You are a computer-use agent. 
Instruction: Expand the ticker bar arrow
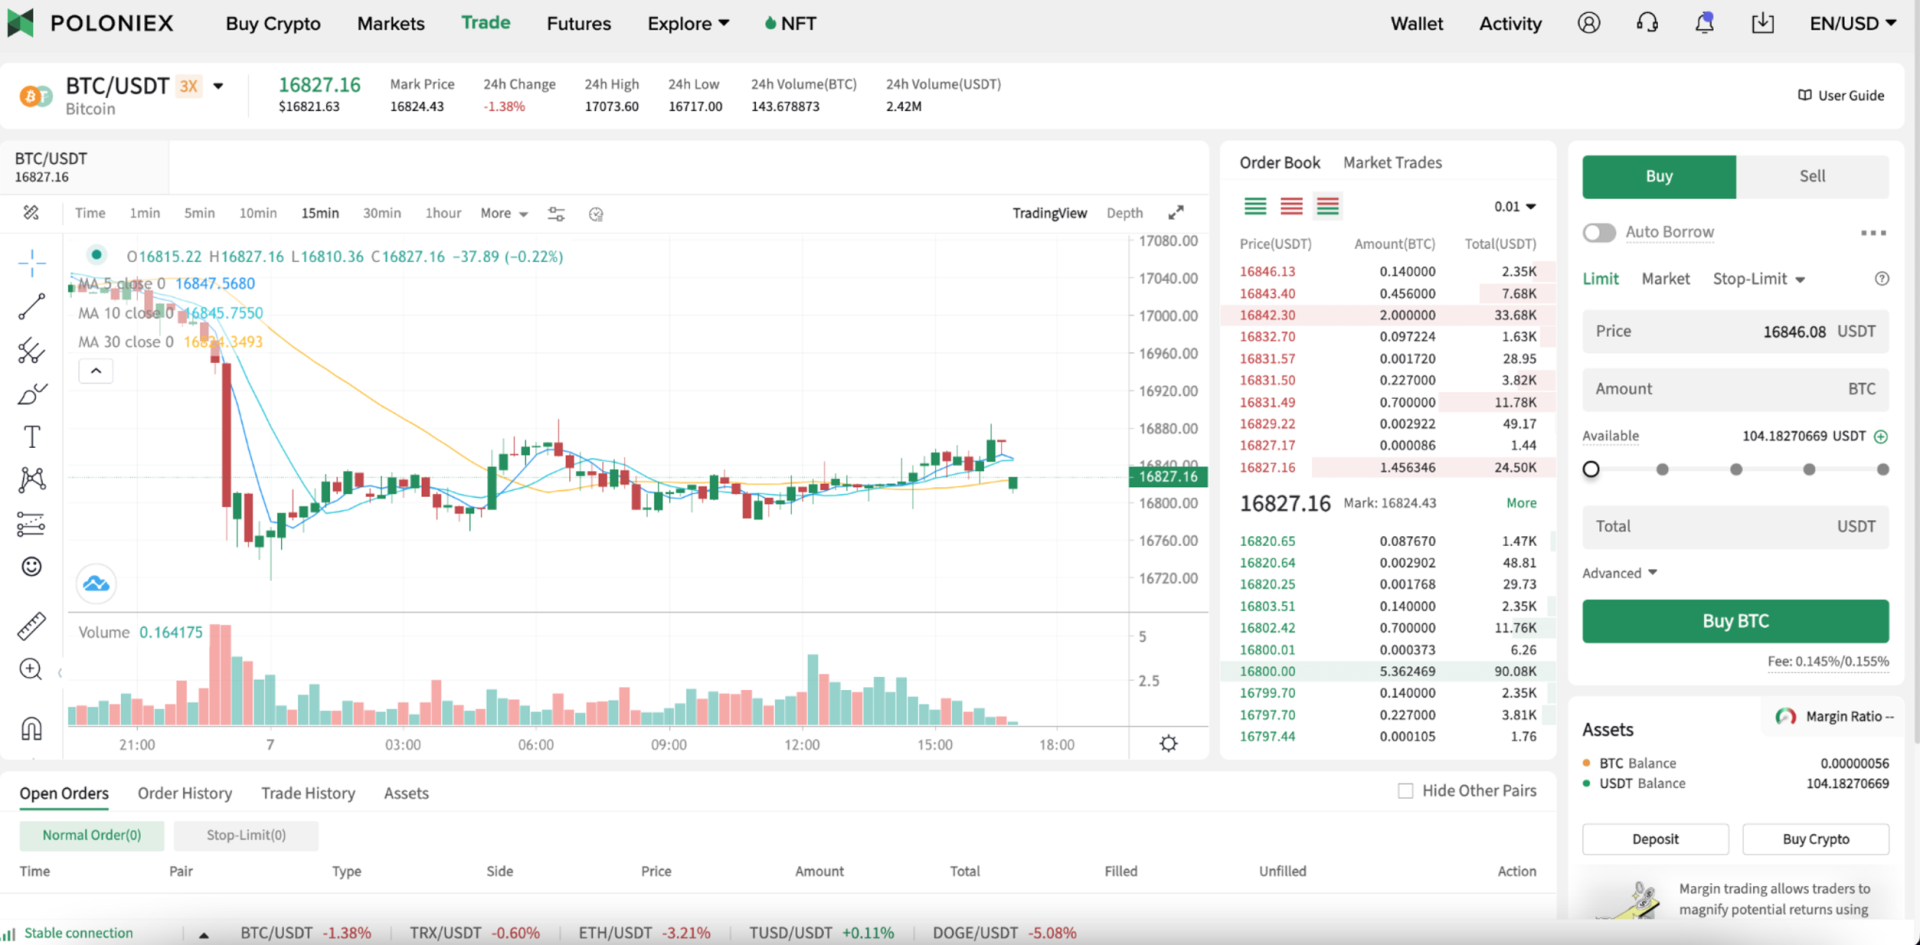click(204, 934)
